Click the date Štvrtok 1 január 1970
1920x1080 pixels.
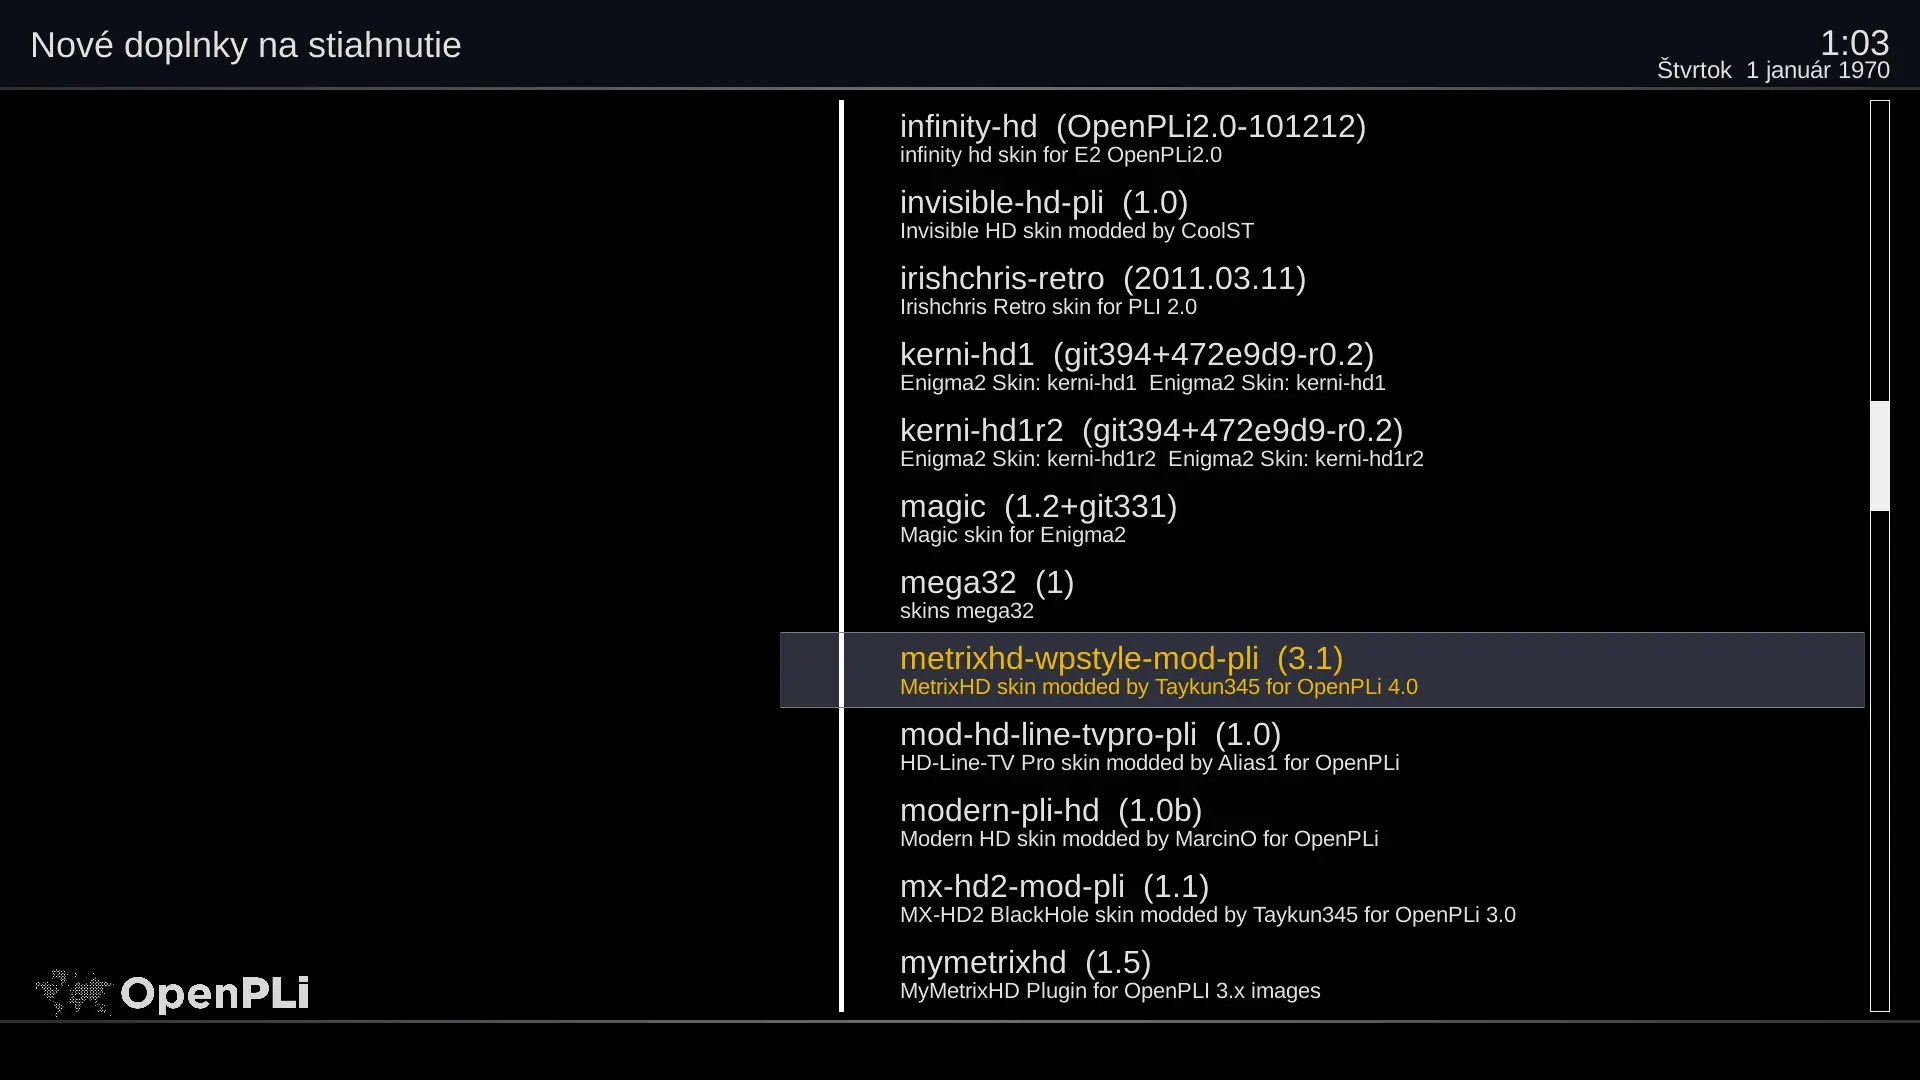click(1773, 70)
